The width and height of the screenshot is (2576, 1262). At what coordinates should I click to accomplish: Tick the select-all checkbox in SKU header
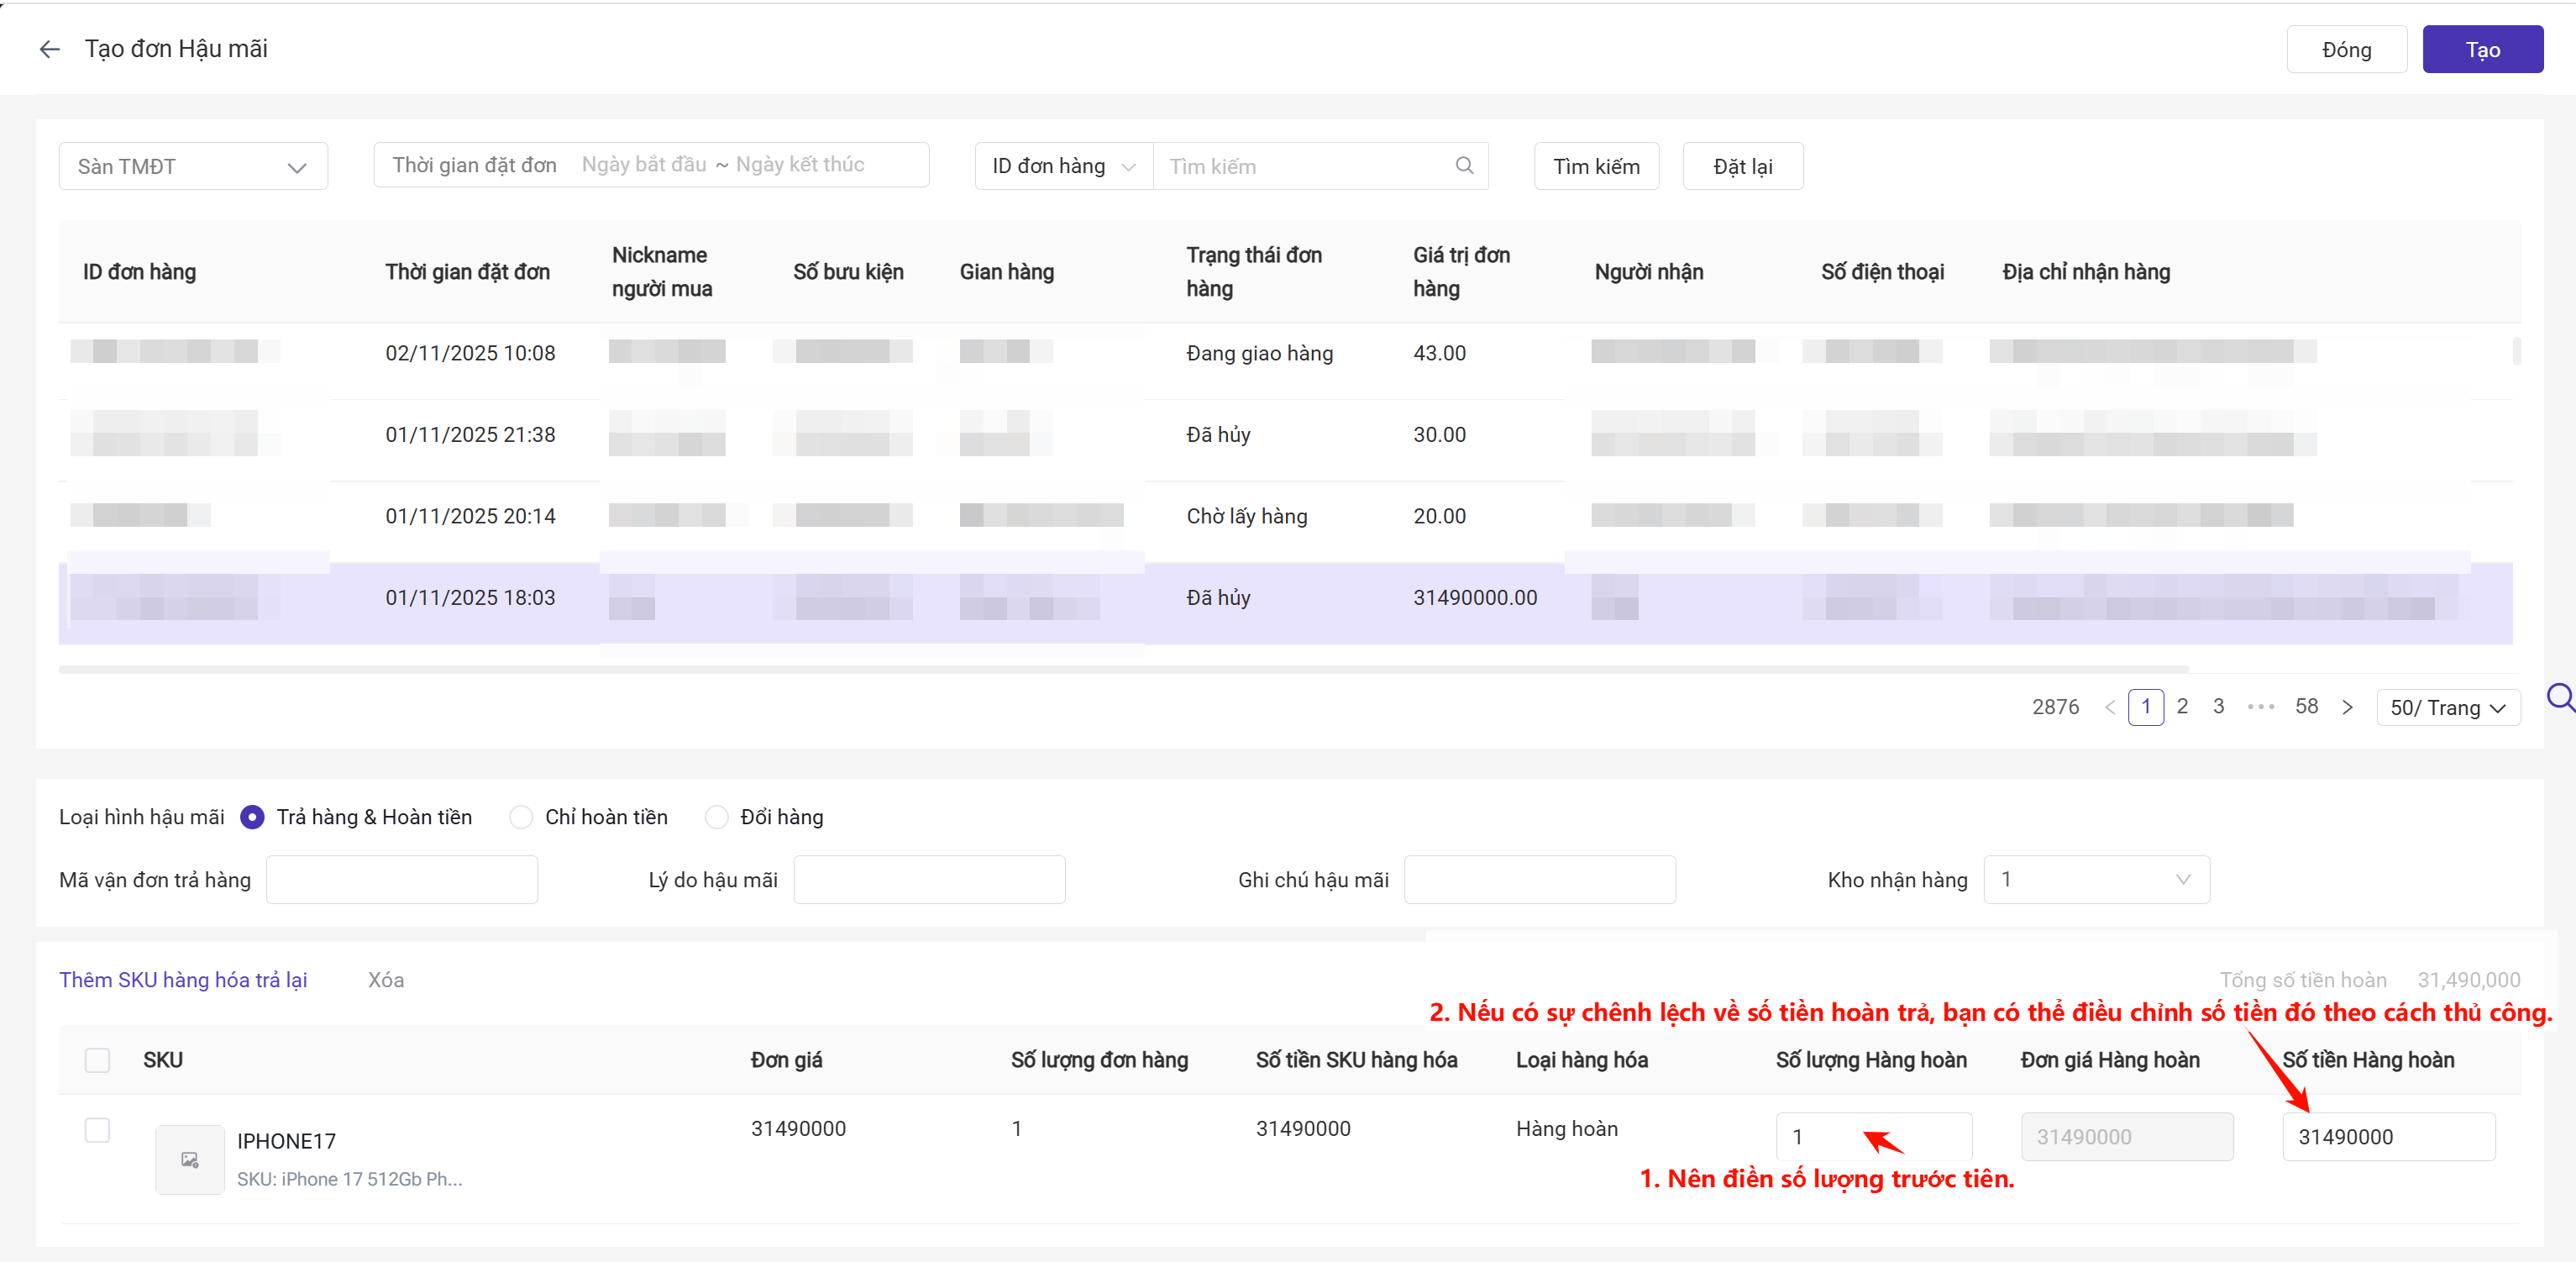click(x=97, y=1060)
